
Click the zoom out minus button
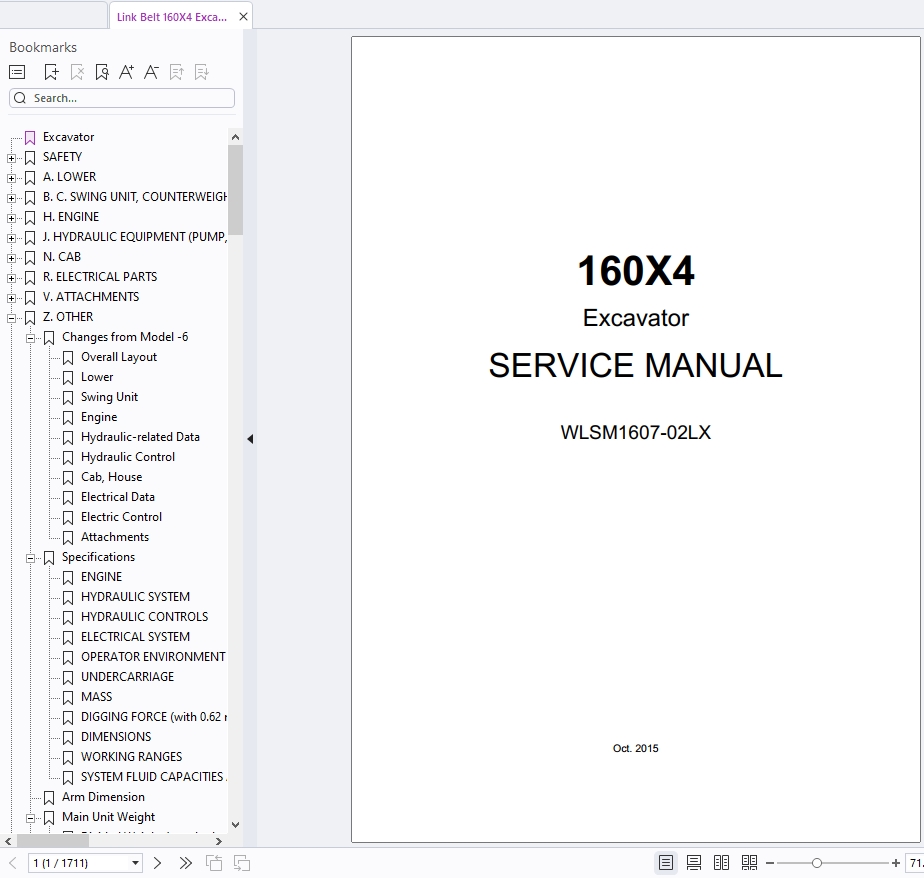(770, 863)
